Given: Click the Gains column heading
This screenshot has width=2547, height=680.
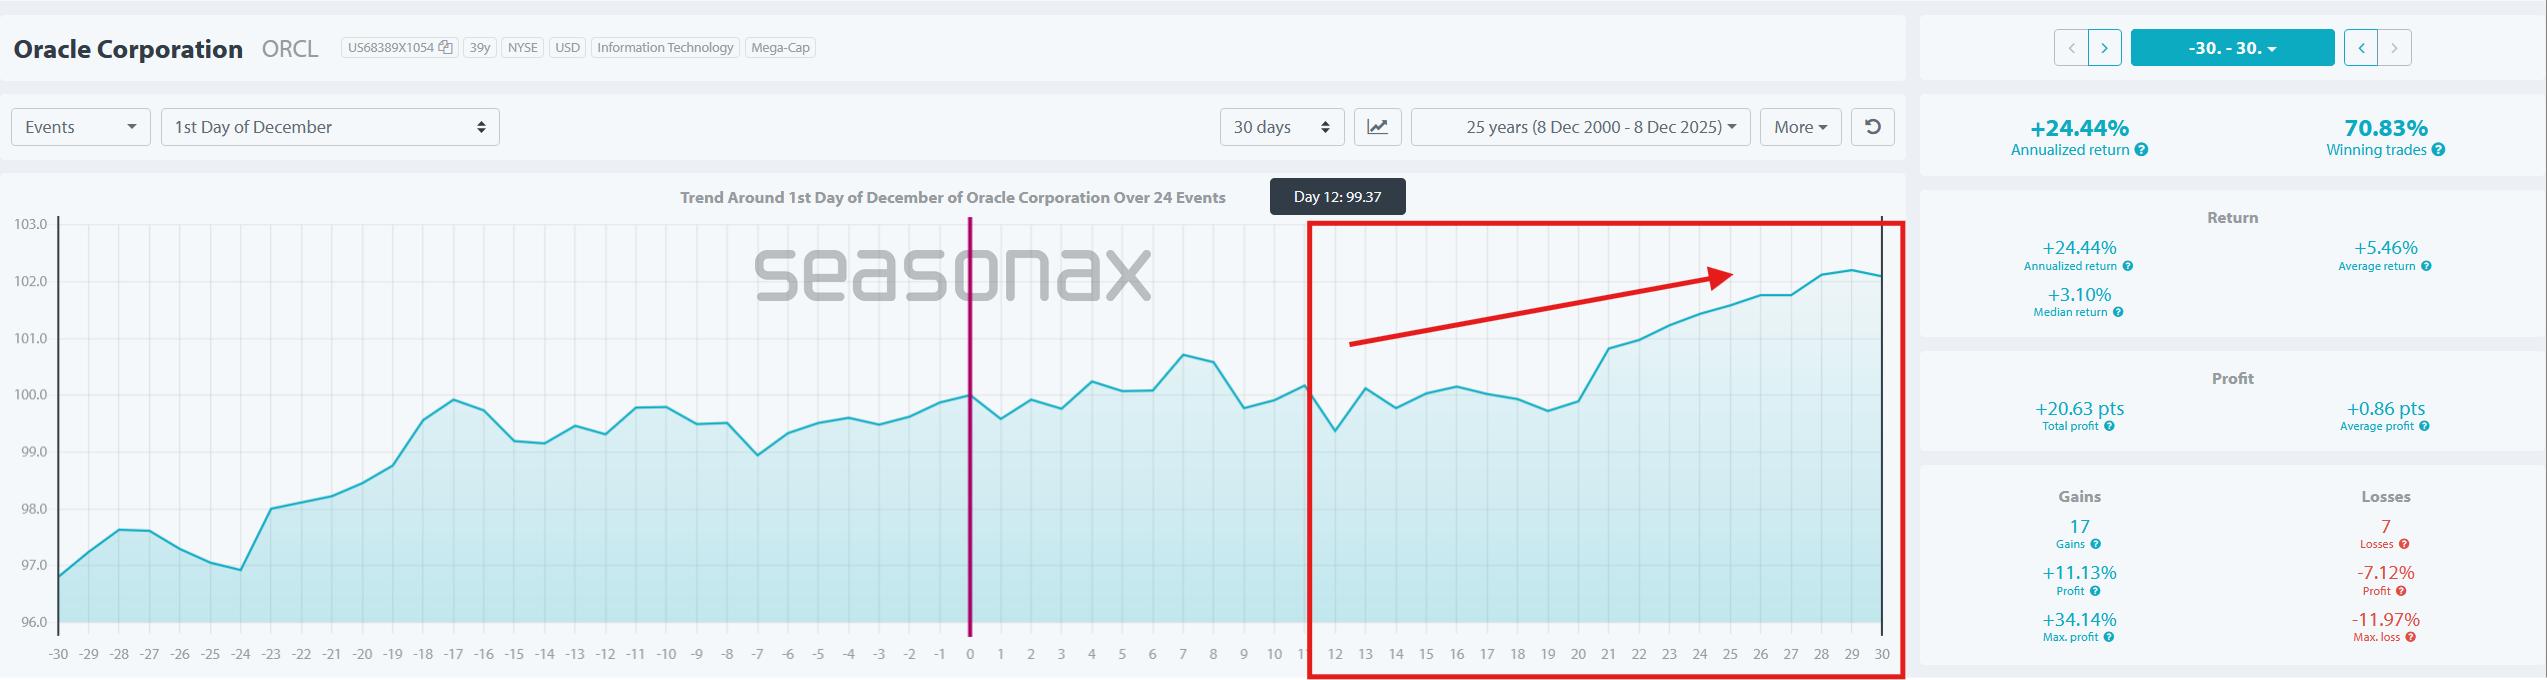Looking at the screenshot, I should tap(2079, 497).
